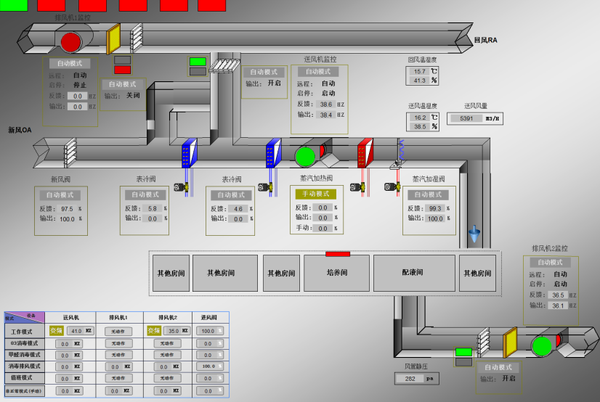Click the green exhaust fan 2 circle

(x=542, y=346)
